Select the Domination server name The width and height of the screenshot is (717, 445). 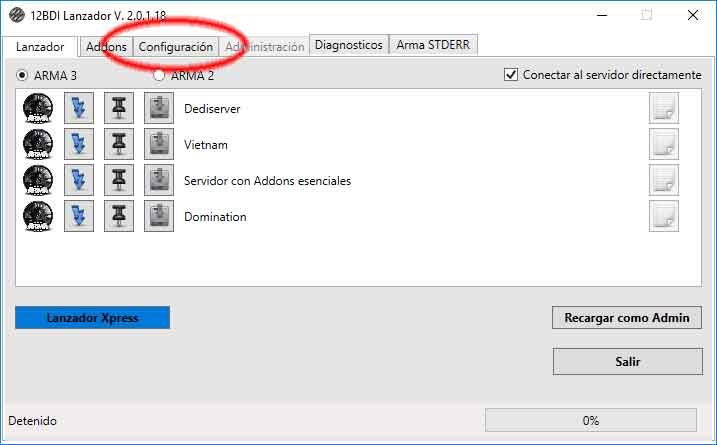(215, 216)
